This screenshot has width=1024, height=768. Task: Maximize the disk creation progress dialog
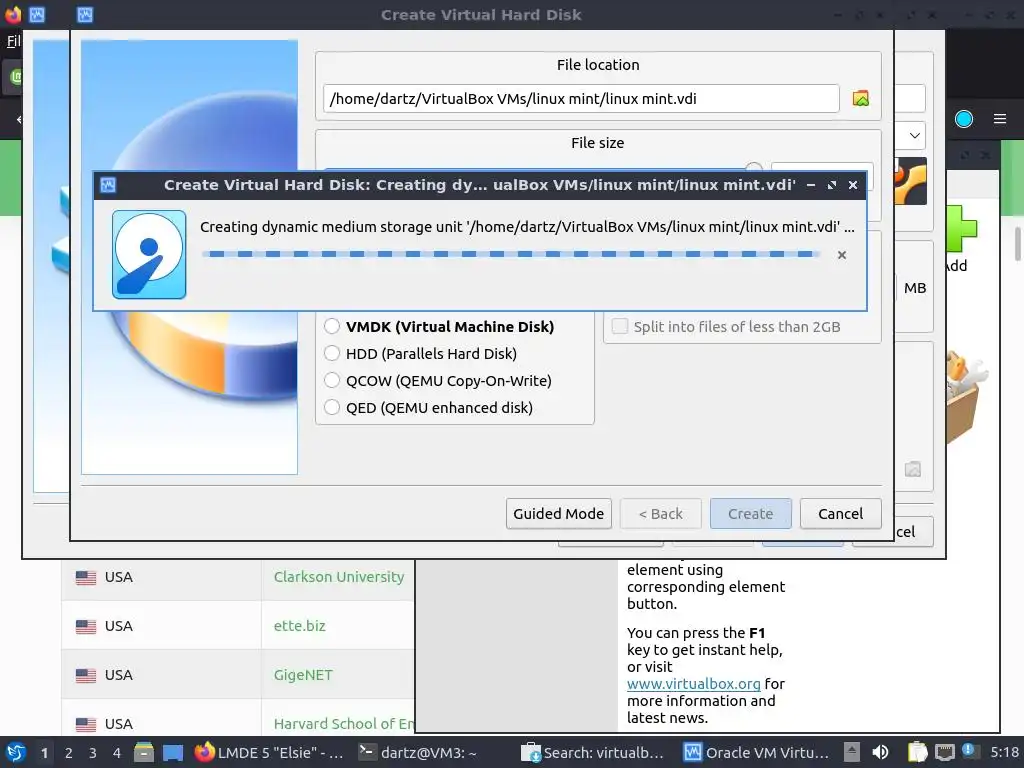pyautogui.click(x=831, y=185)
